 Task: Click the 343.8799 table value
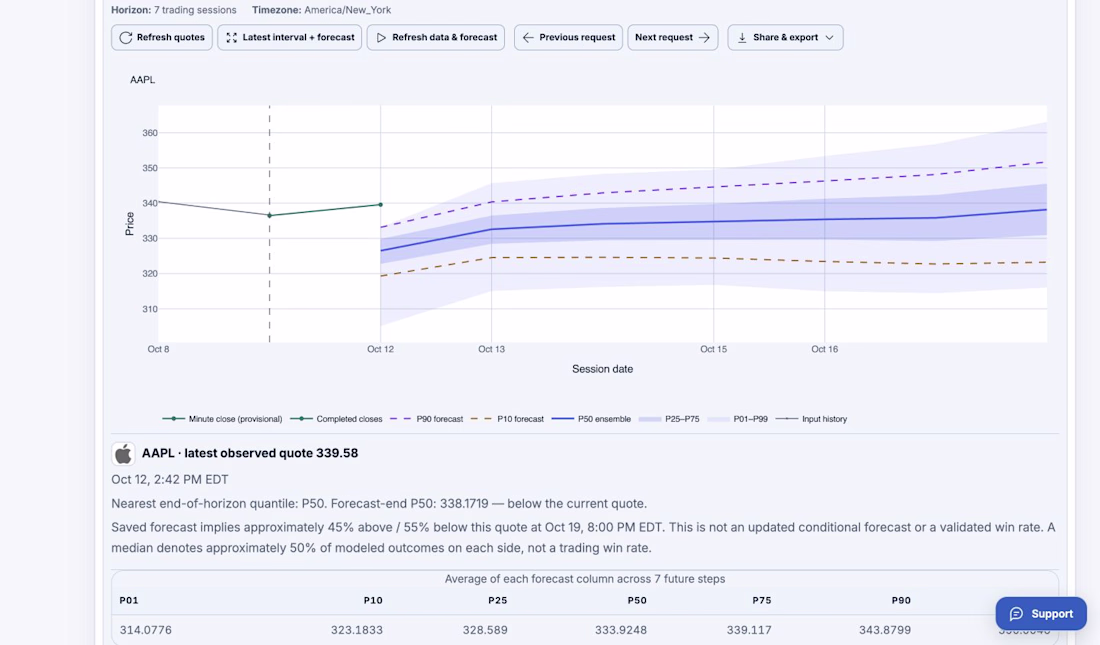click(885, 630)
